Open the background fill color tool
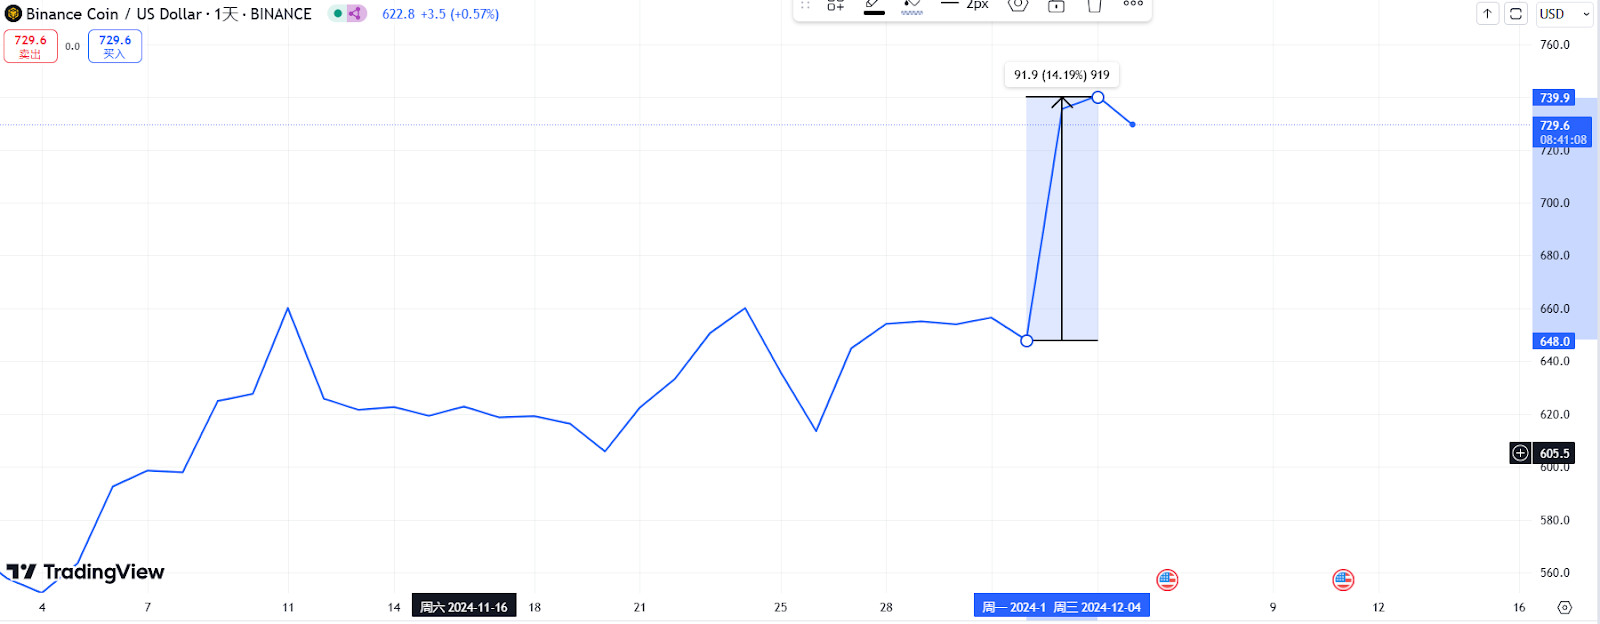Image resolution: width=1600 pixels, height=624 pixels. click(912, 6)
